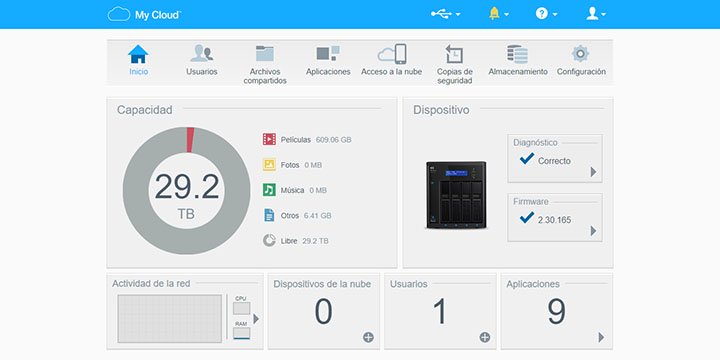Click the Libre 29.2 TB entry
The width and height of the screenshot is (720, 360).
(x=296, y=241)
